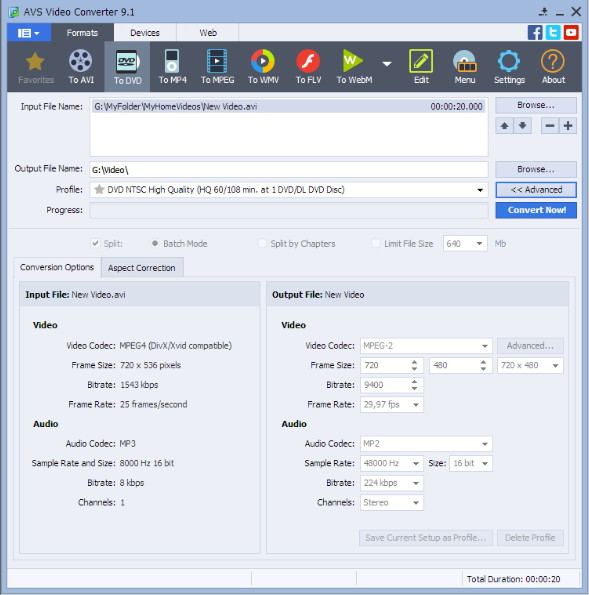Click the pin-to-tray arrow in title bar
Viewport: 589px width, 595px height.
point(543,12)
